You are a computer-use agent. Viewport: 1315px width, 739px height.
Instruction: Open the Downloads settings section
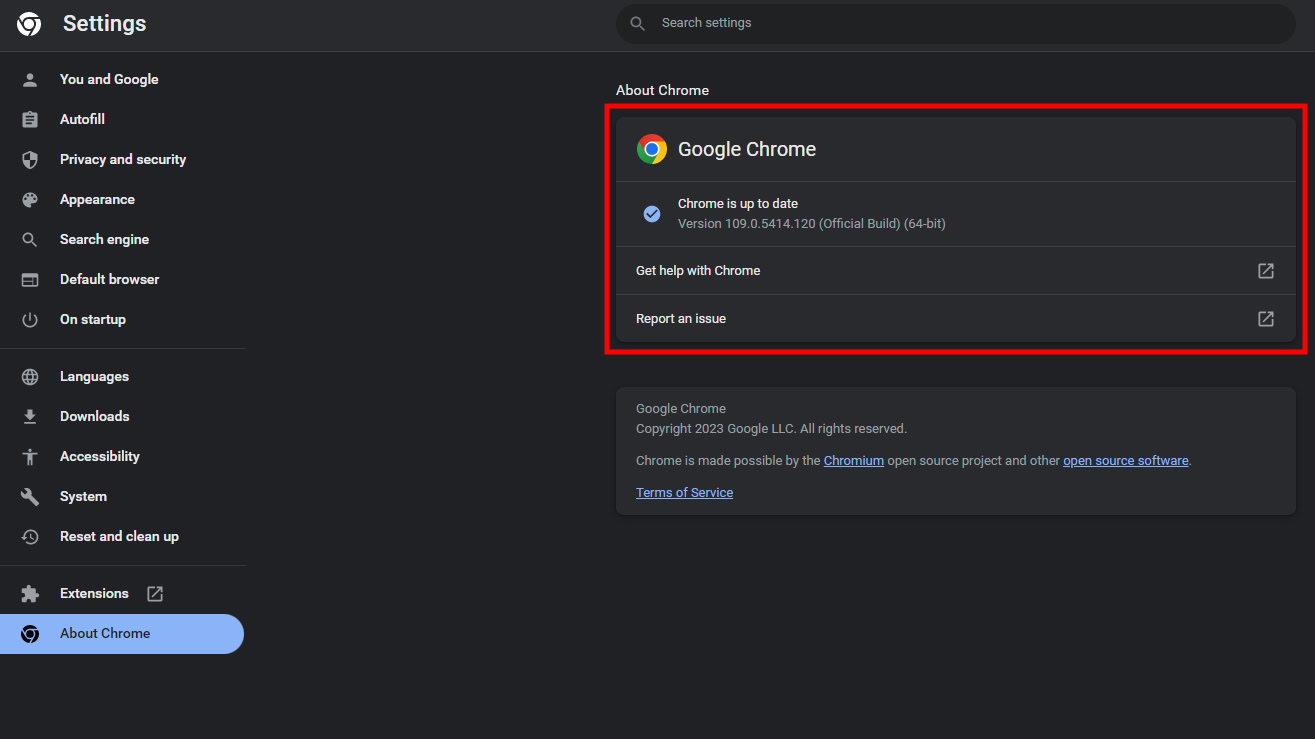pos(94,417)
